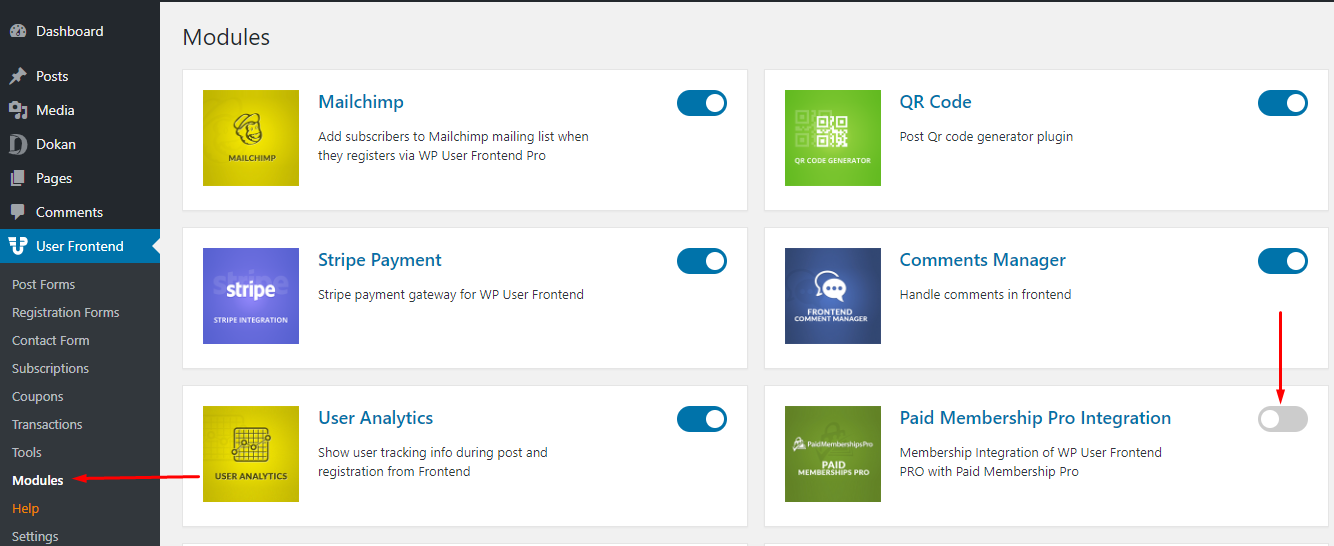Enable Paid Membership Pro Integration toggle
This screenshot has width=1334, height=546.
pos(1283,420)
